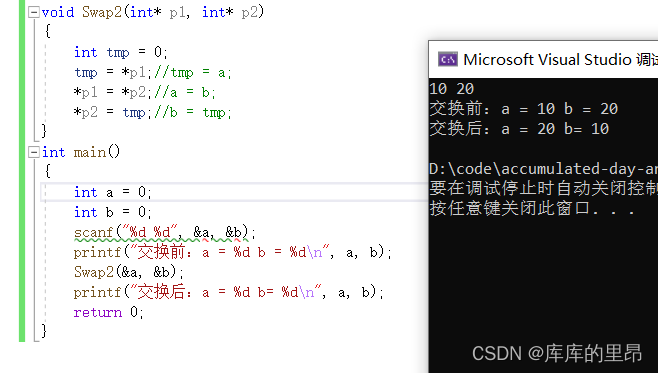Click console output '交换前: a = 10 b = 20'
The width and height of the screenshot is (658, 373).
(523, 109)
